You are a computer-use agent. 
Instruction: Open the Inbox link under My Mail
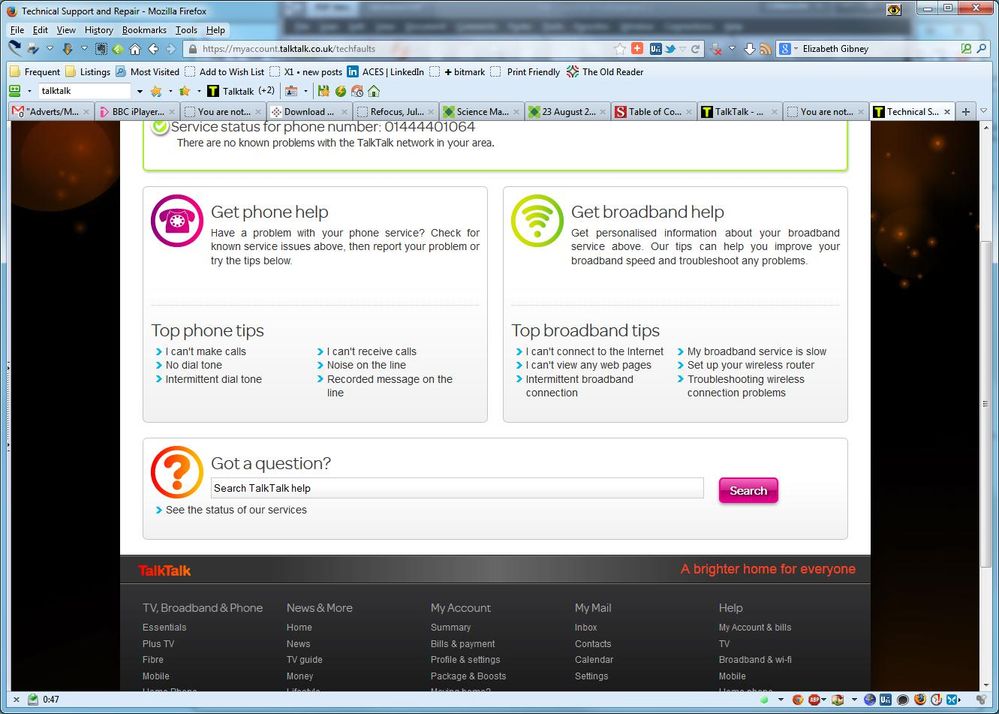pos(586,627)
